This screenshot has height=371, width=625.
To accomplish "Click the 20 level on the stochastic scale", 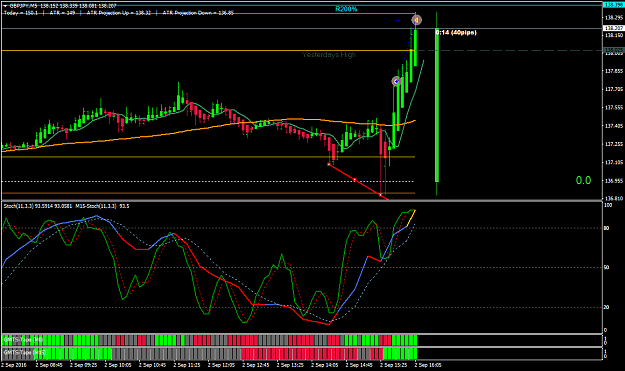I will (606, 307).
